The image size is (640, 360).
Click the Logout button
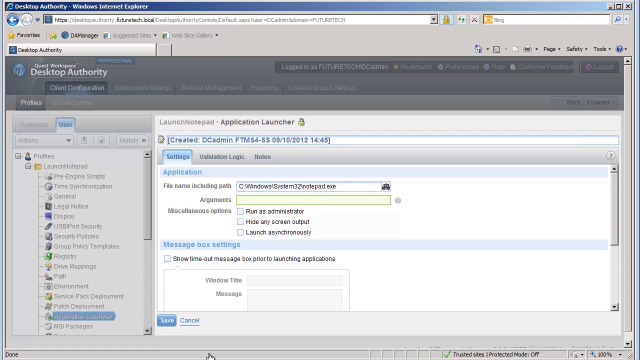pyautogui.click(x=600, y=67)
